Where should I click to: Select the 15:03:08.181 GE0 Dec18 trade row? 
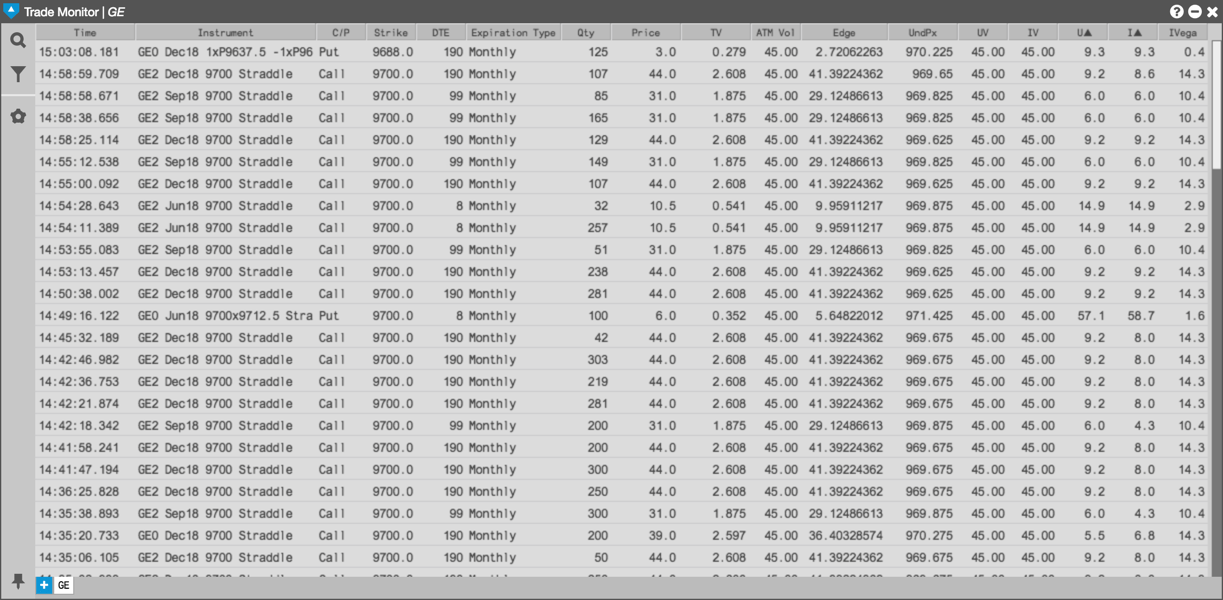(x=622, y=52)
